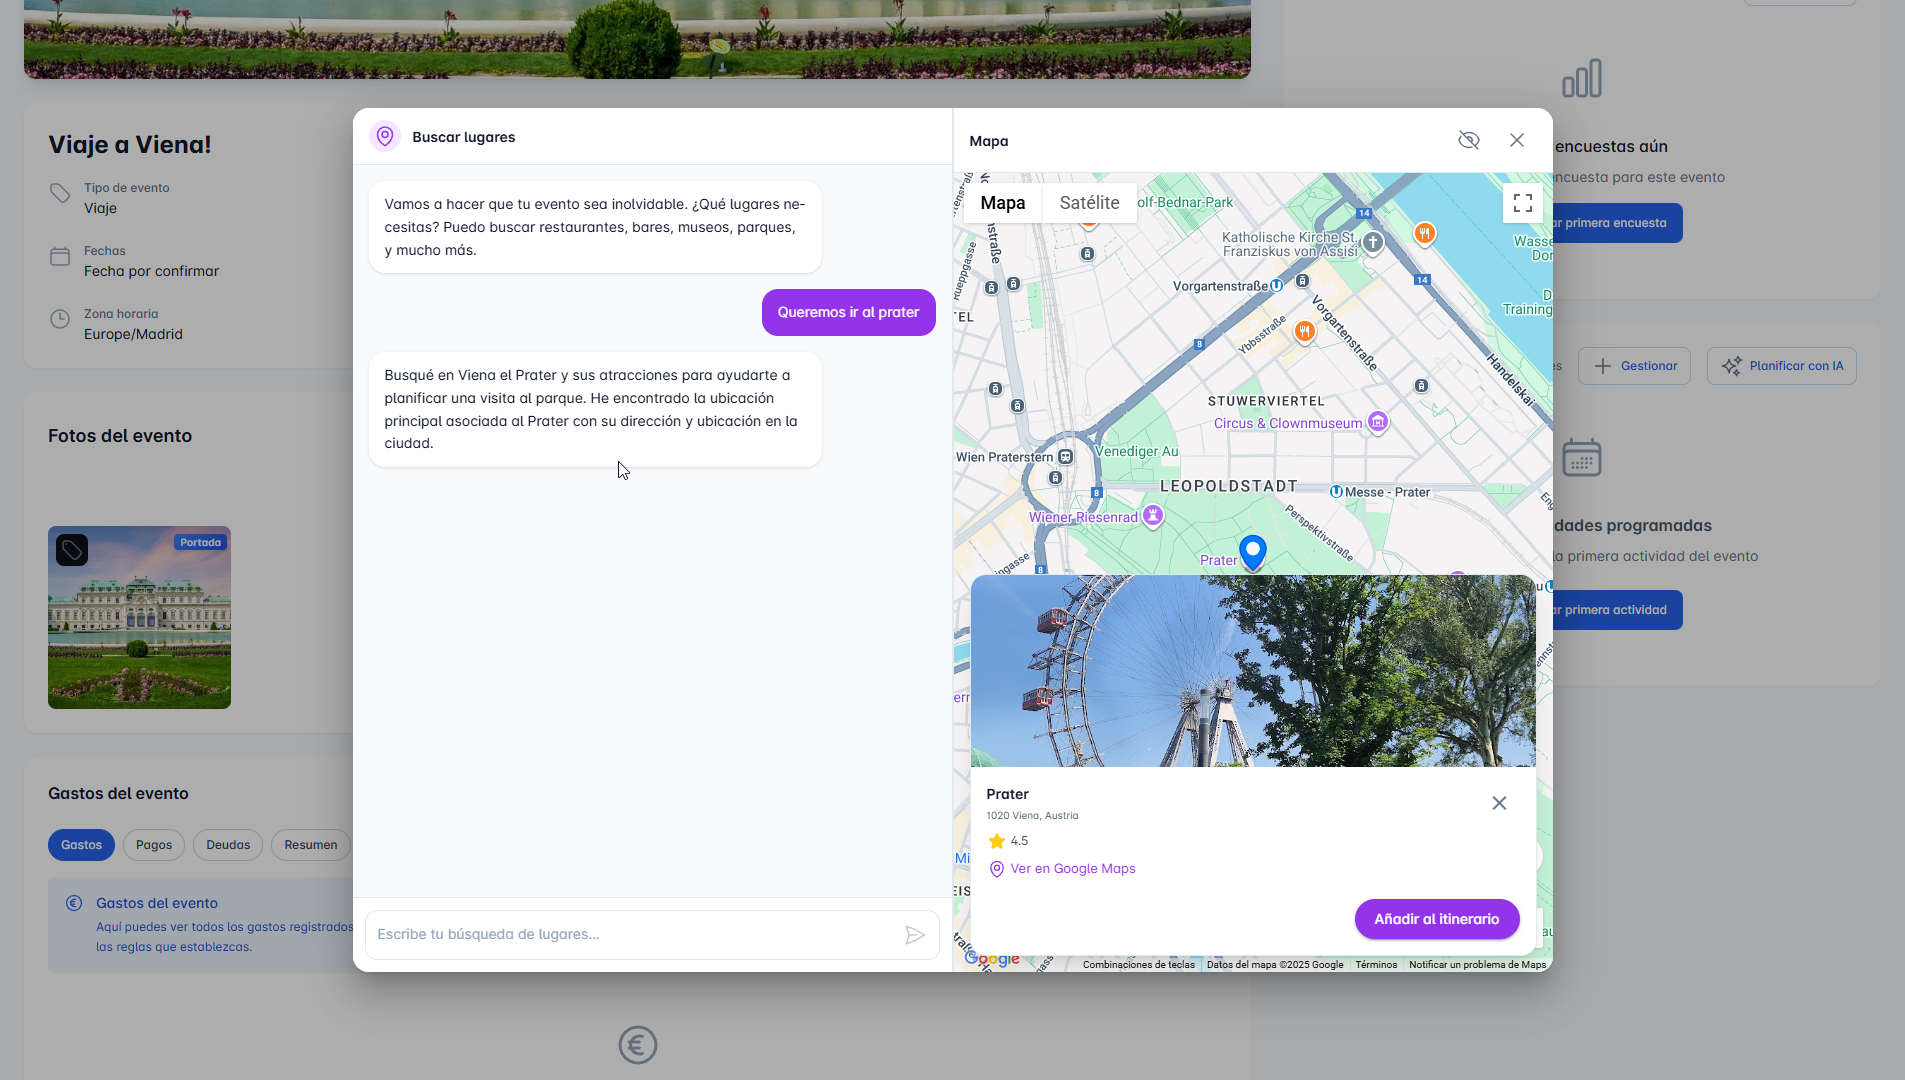Click create first activity button

click(x=1617, y=610)
